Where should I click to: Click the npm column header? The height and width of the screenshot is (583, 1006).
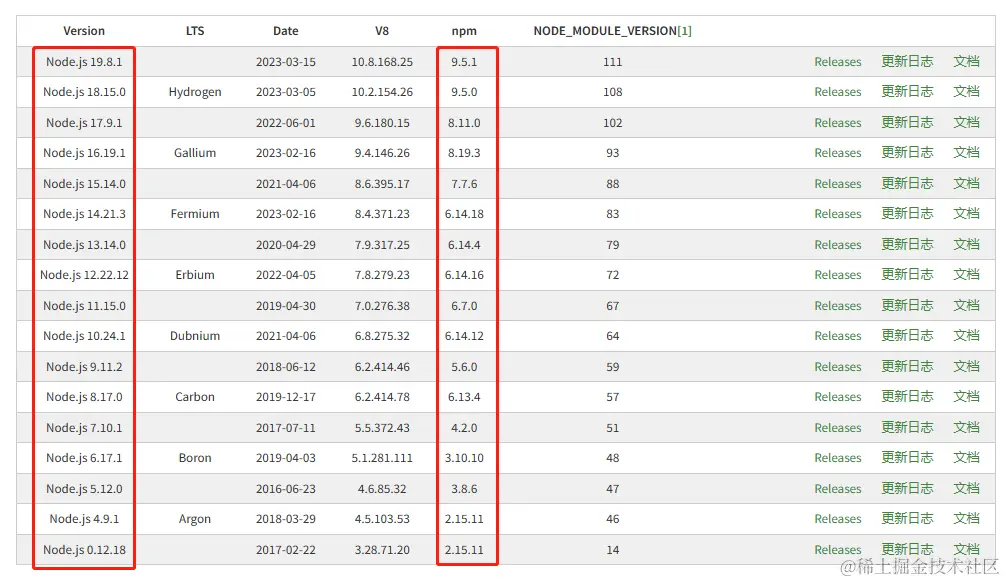[464, 31]
